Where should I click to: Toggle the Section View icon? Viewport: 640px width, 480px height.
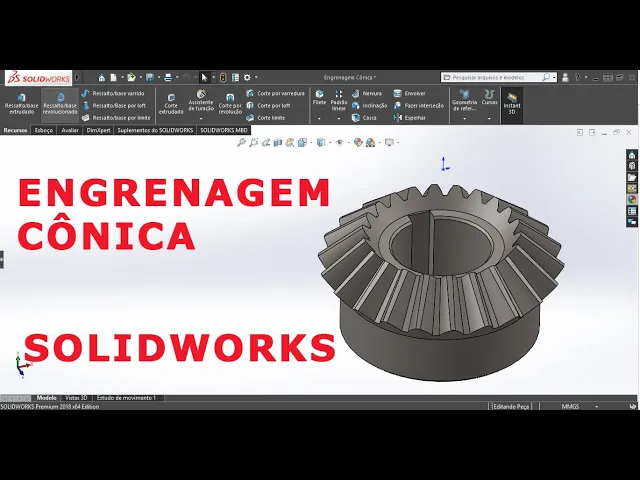pyautogui.click(x=278, y=142)
